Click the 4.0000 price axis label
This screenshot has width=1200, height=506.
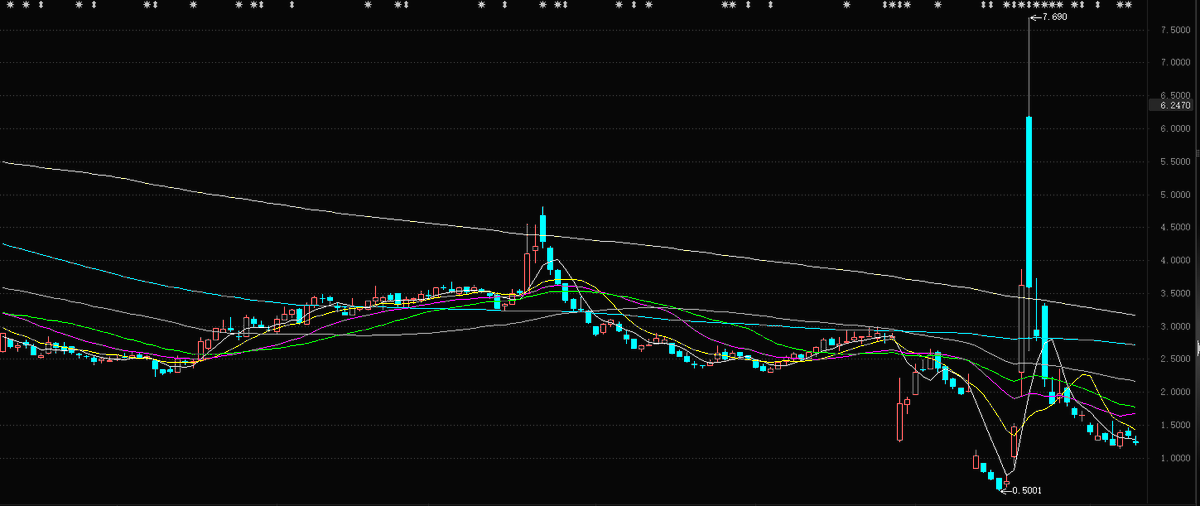click(x=1175, y=261)
